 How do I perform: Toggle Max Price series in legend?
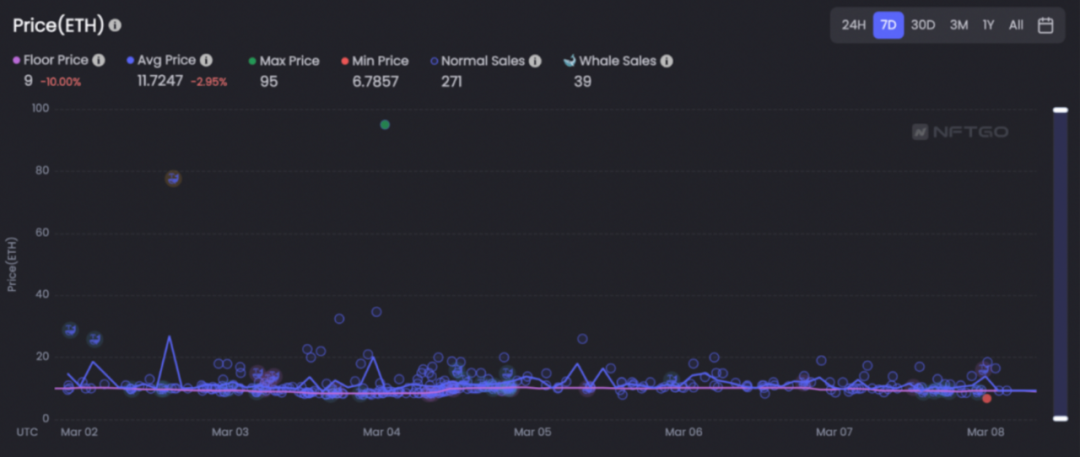tap(284, 61)
